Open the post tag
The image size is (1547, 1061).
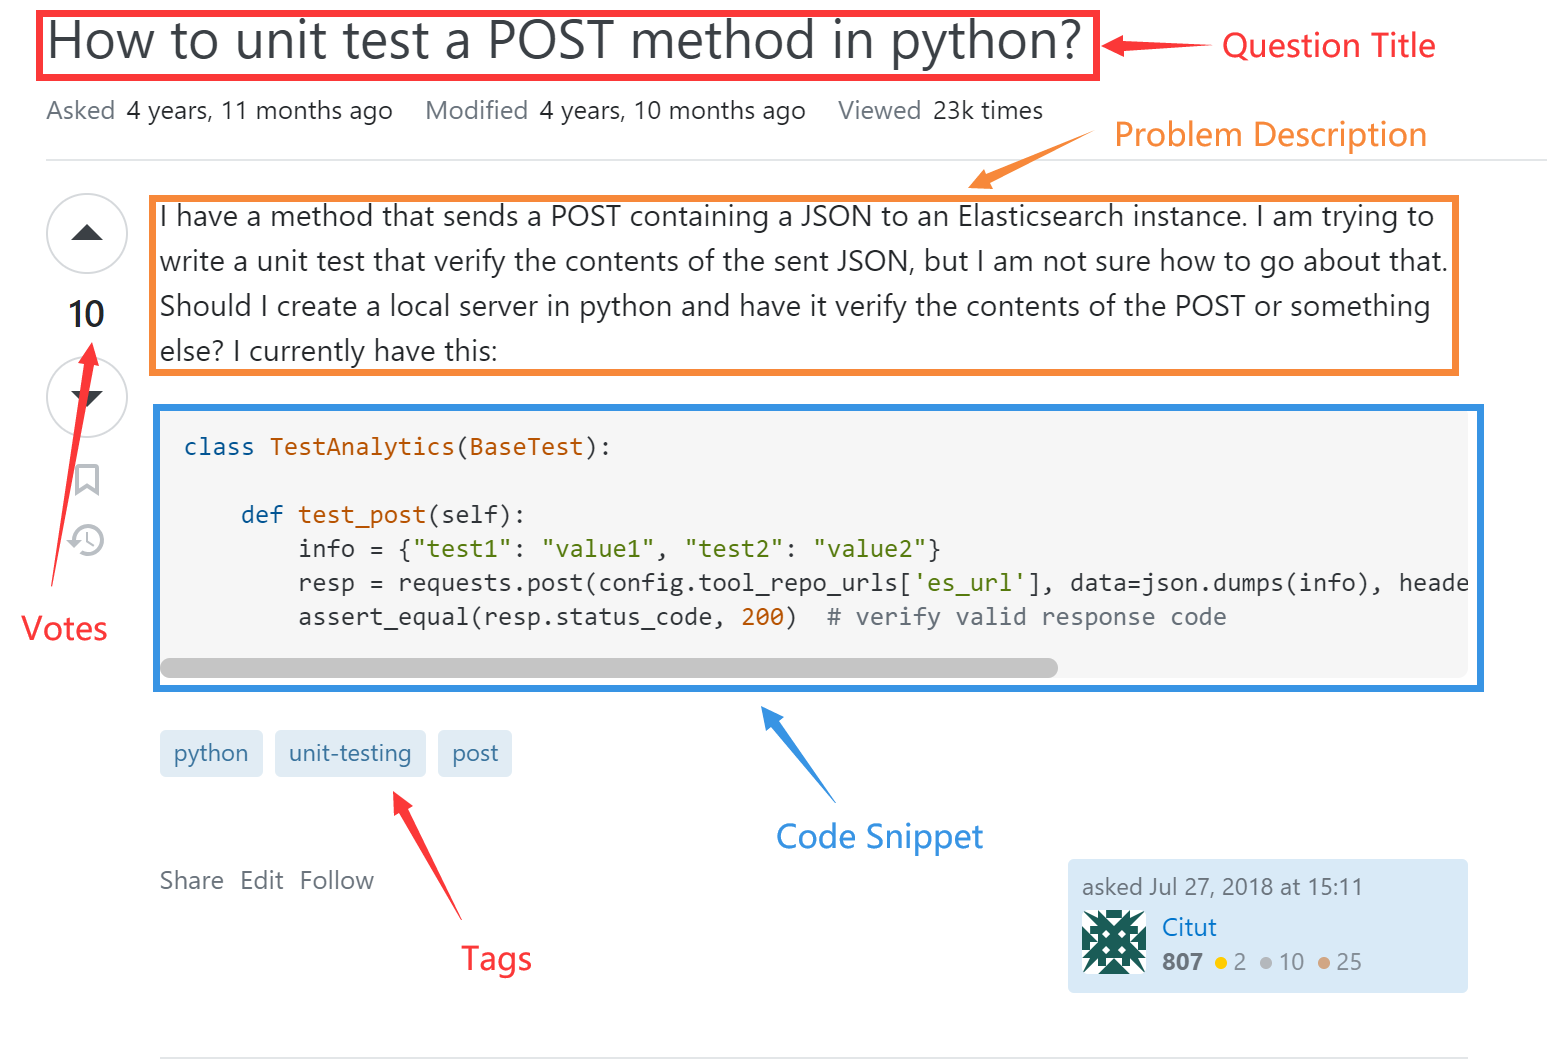tap(475, 753)
